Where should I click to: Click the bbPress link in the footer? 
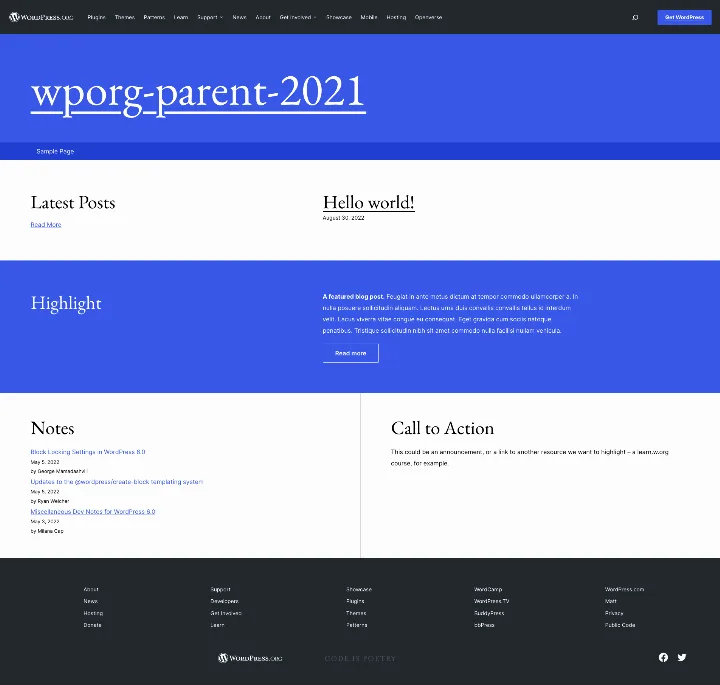point(484,625)
